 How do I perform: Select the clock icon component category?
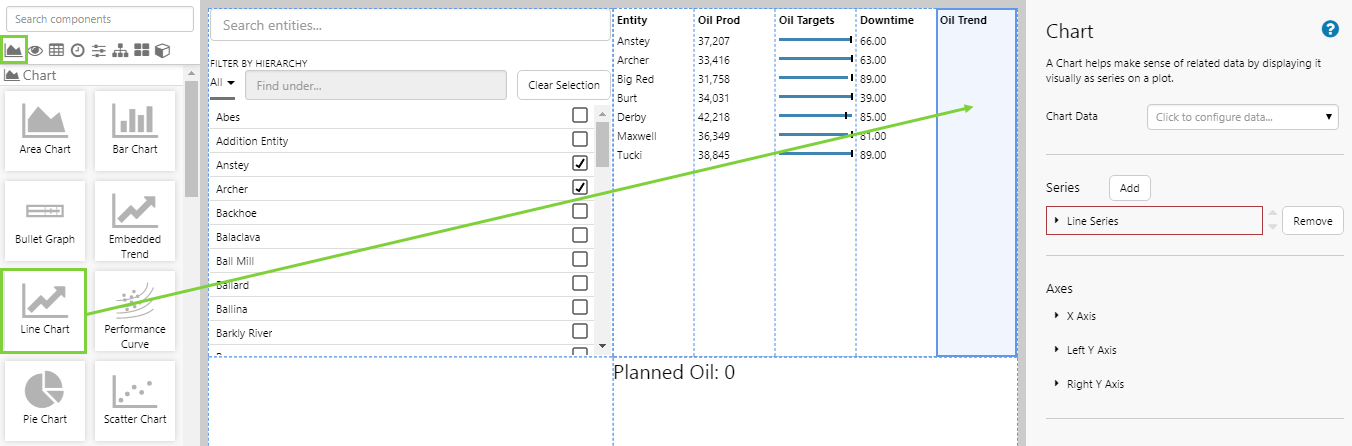click(x=77, y=50)
